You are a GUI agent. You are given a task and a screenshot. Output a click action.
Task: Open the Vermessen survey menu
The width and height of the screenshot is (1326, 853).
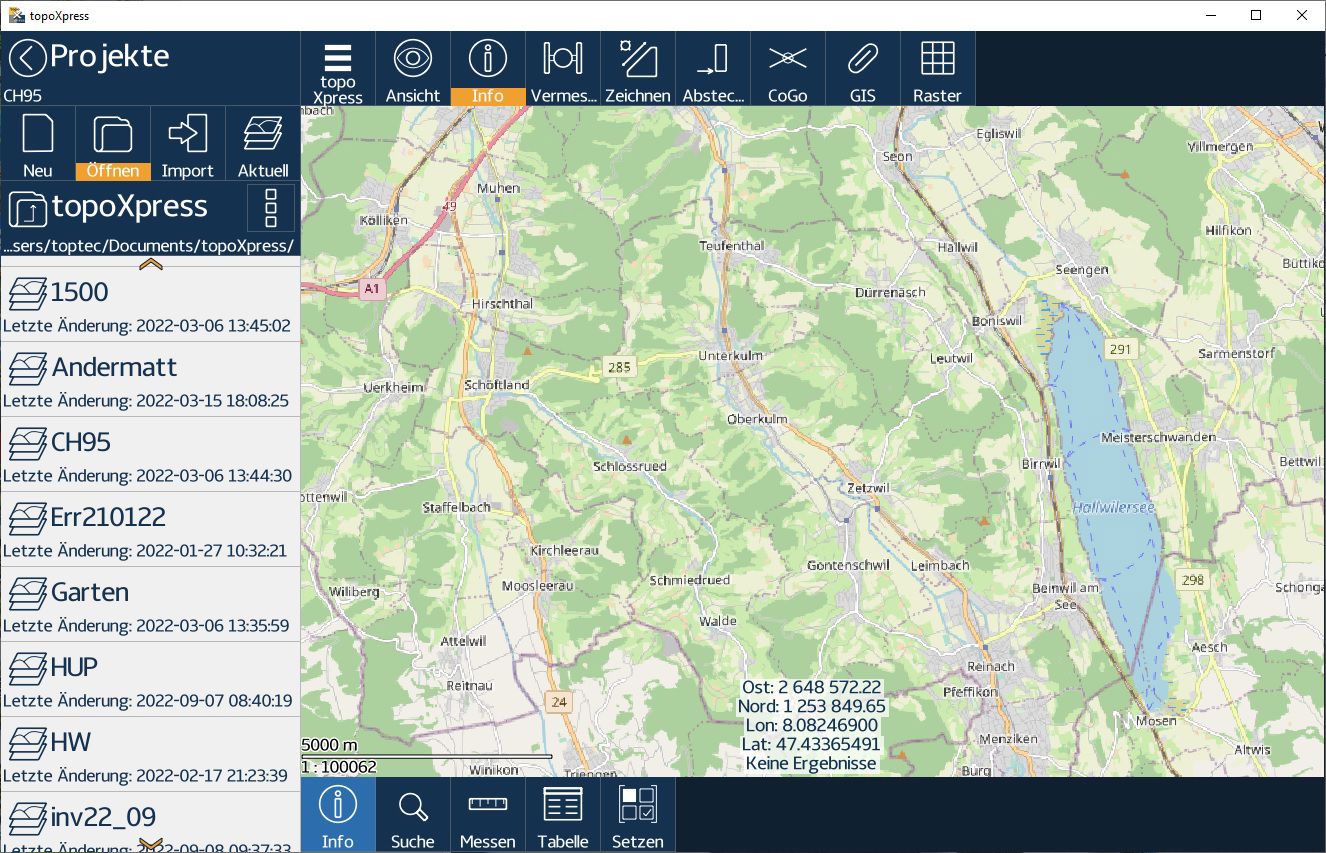(563, 68)
